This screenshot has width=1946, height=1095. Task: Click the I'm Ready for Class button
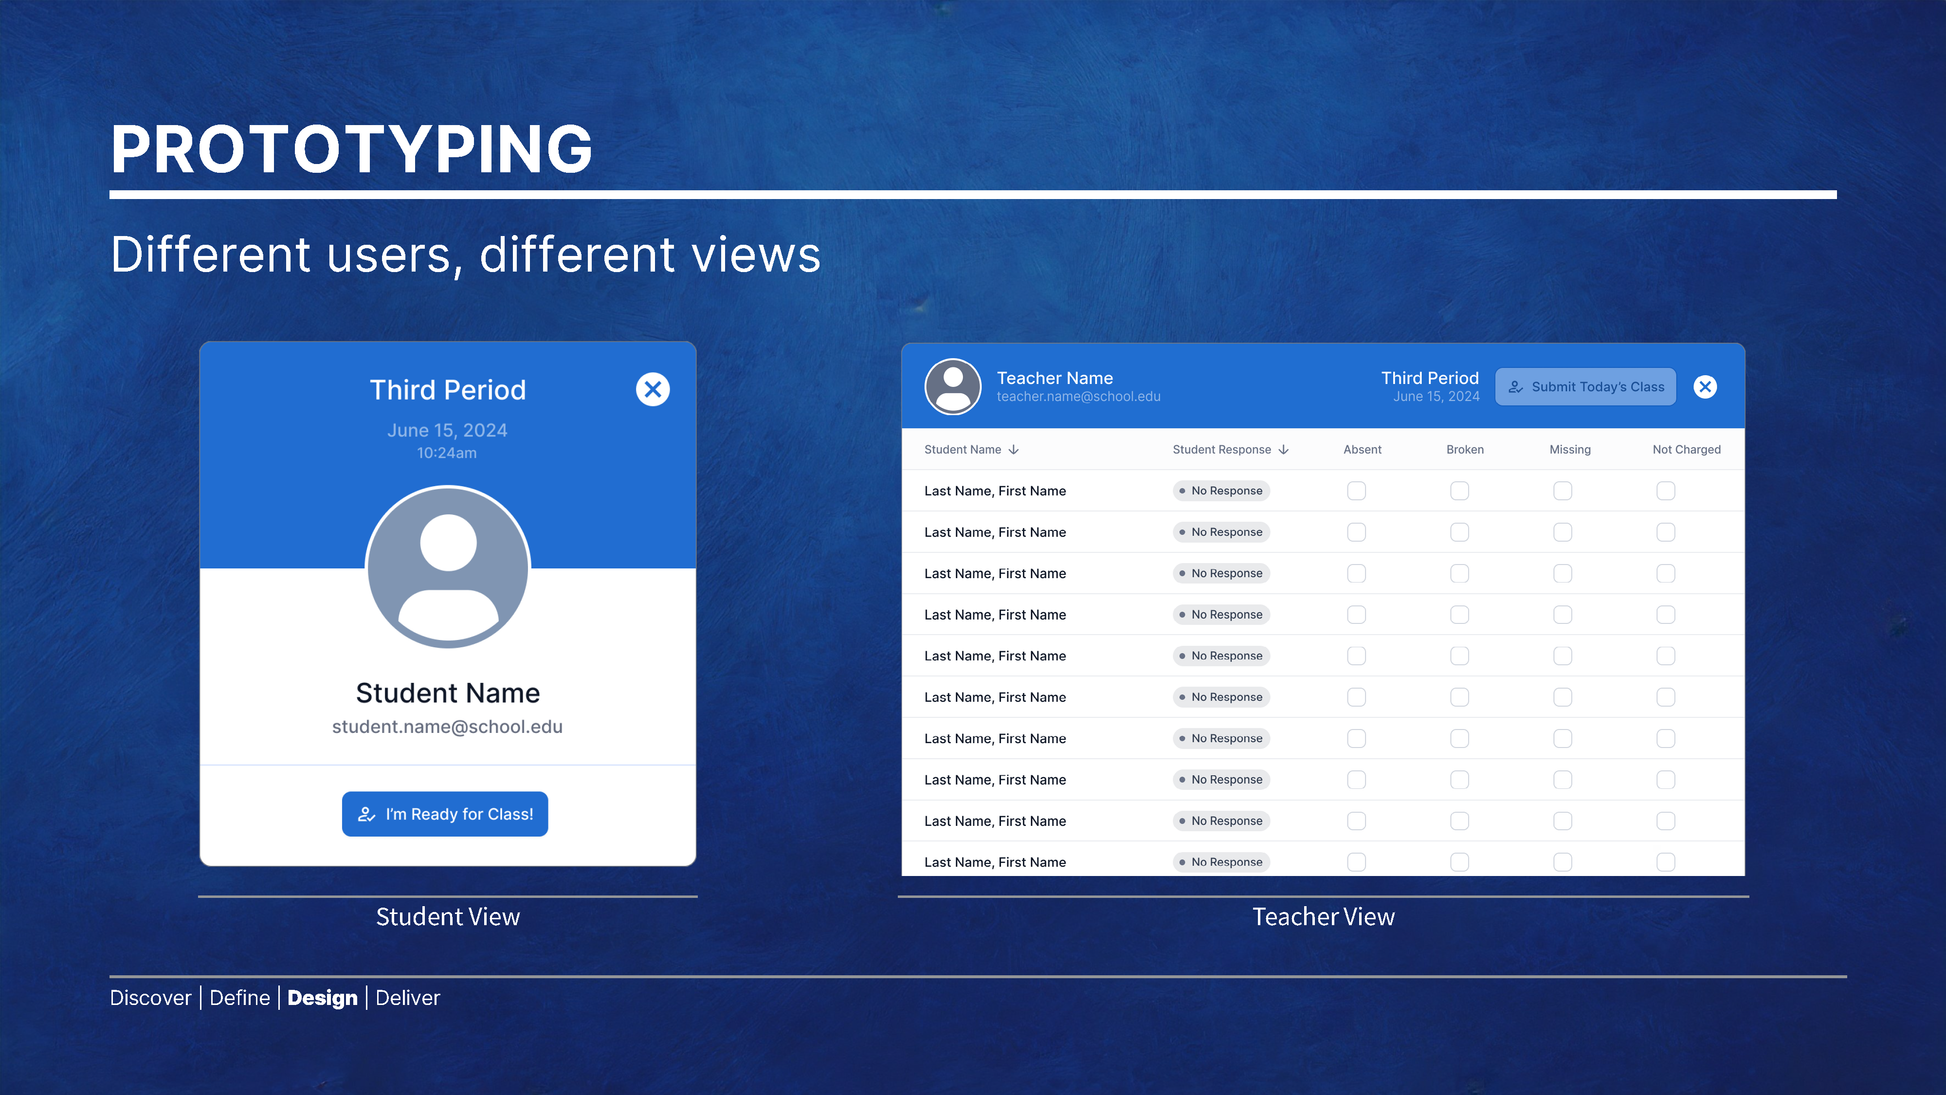445,814
